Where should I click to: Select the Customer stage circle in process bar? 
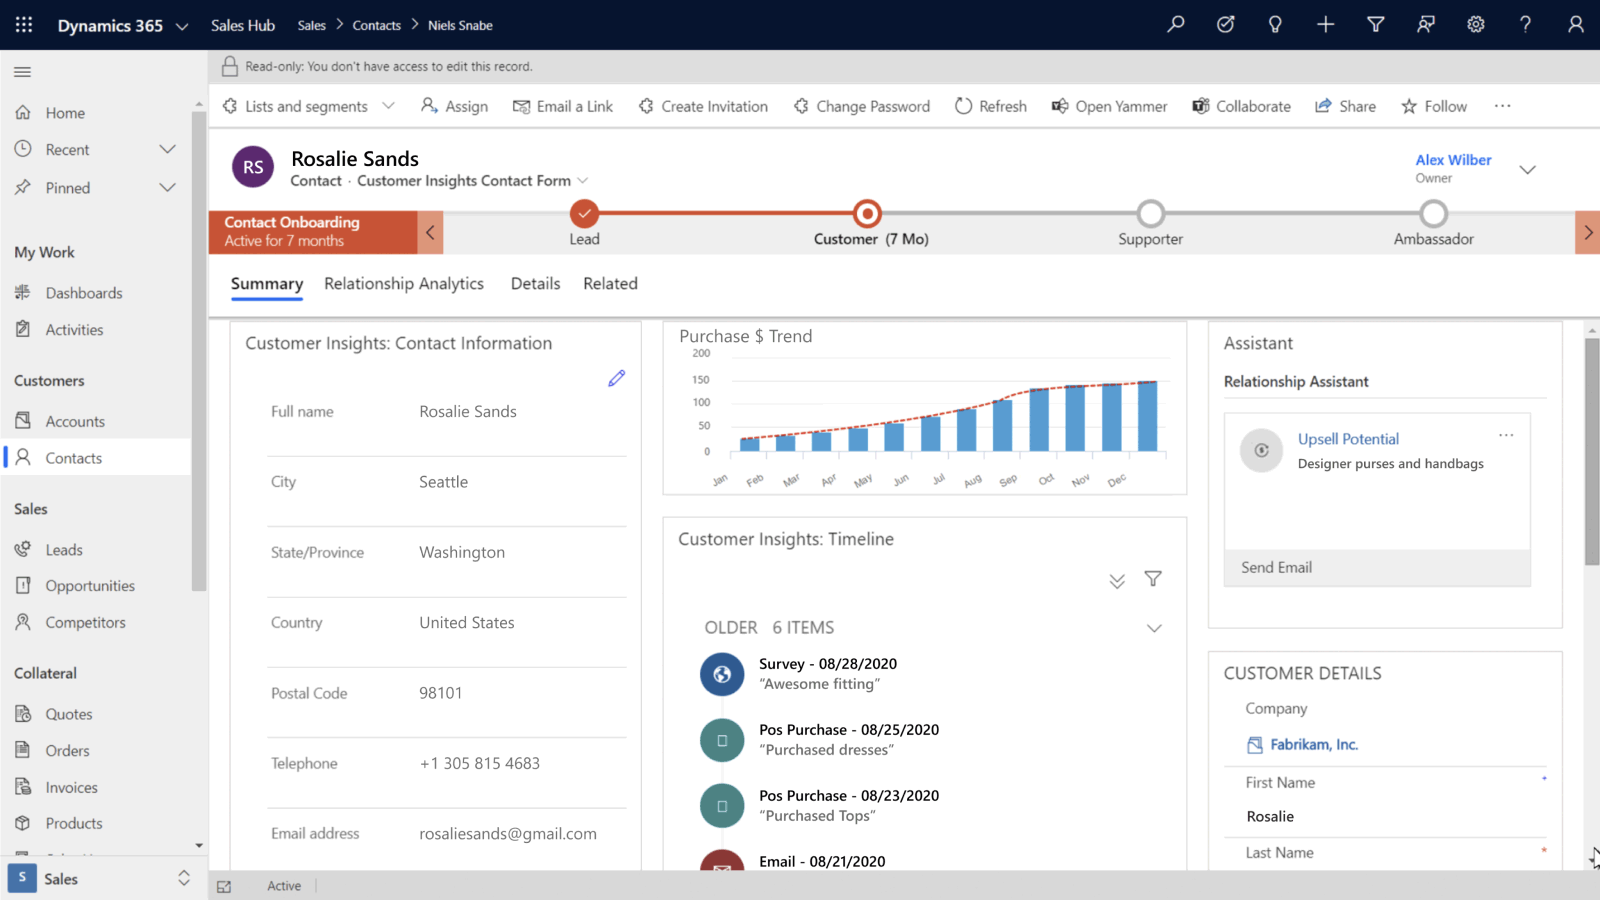[867, 214]
